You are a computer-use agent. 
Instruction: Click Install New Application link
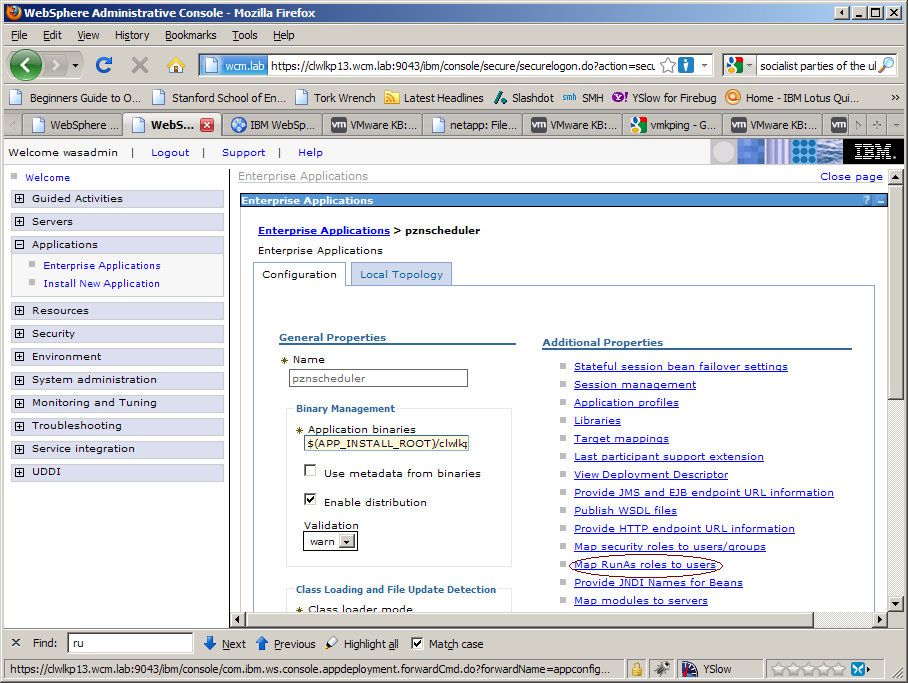click(x=101, y=283)
